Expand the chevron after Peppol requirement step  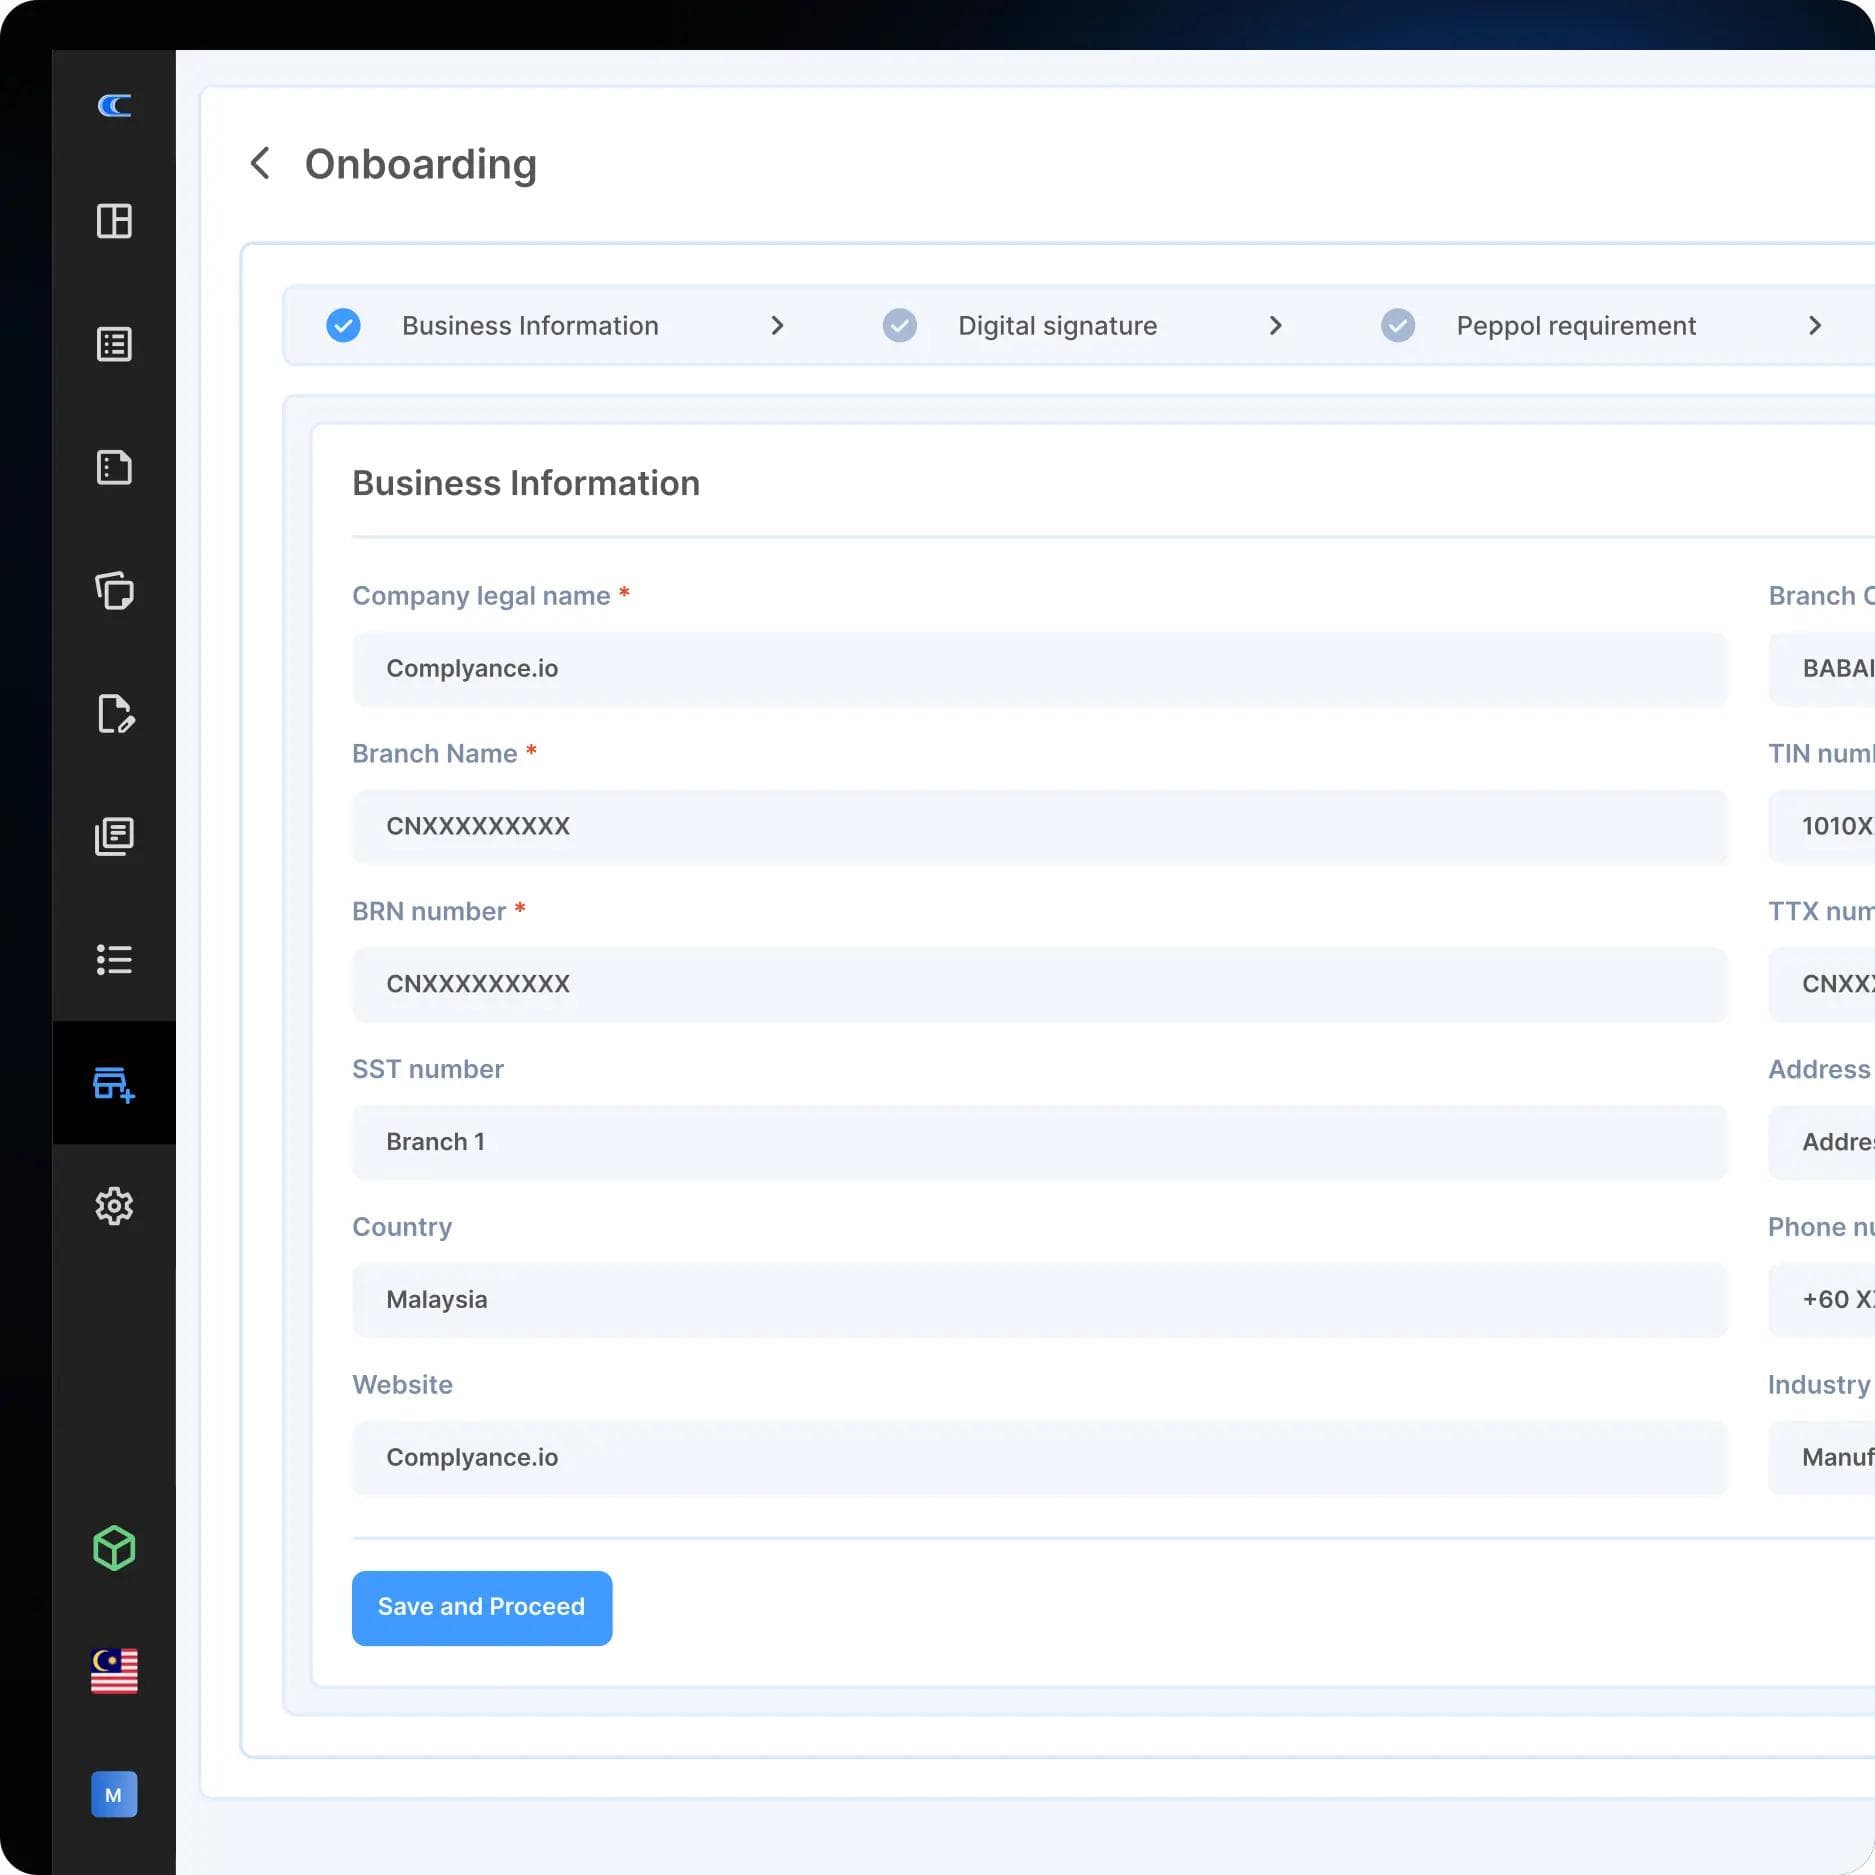[1815, 325]
